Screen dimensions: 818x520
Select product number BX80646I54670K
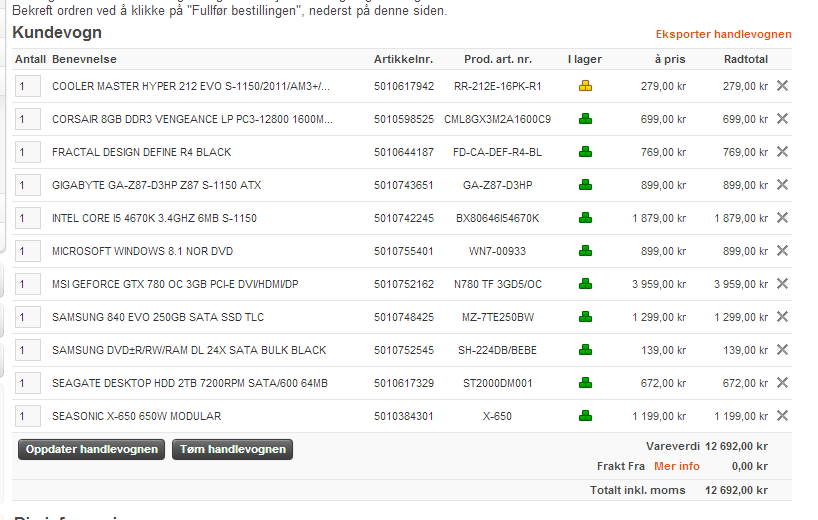[x=498, y=218]
